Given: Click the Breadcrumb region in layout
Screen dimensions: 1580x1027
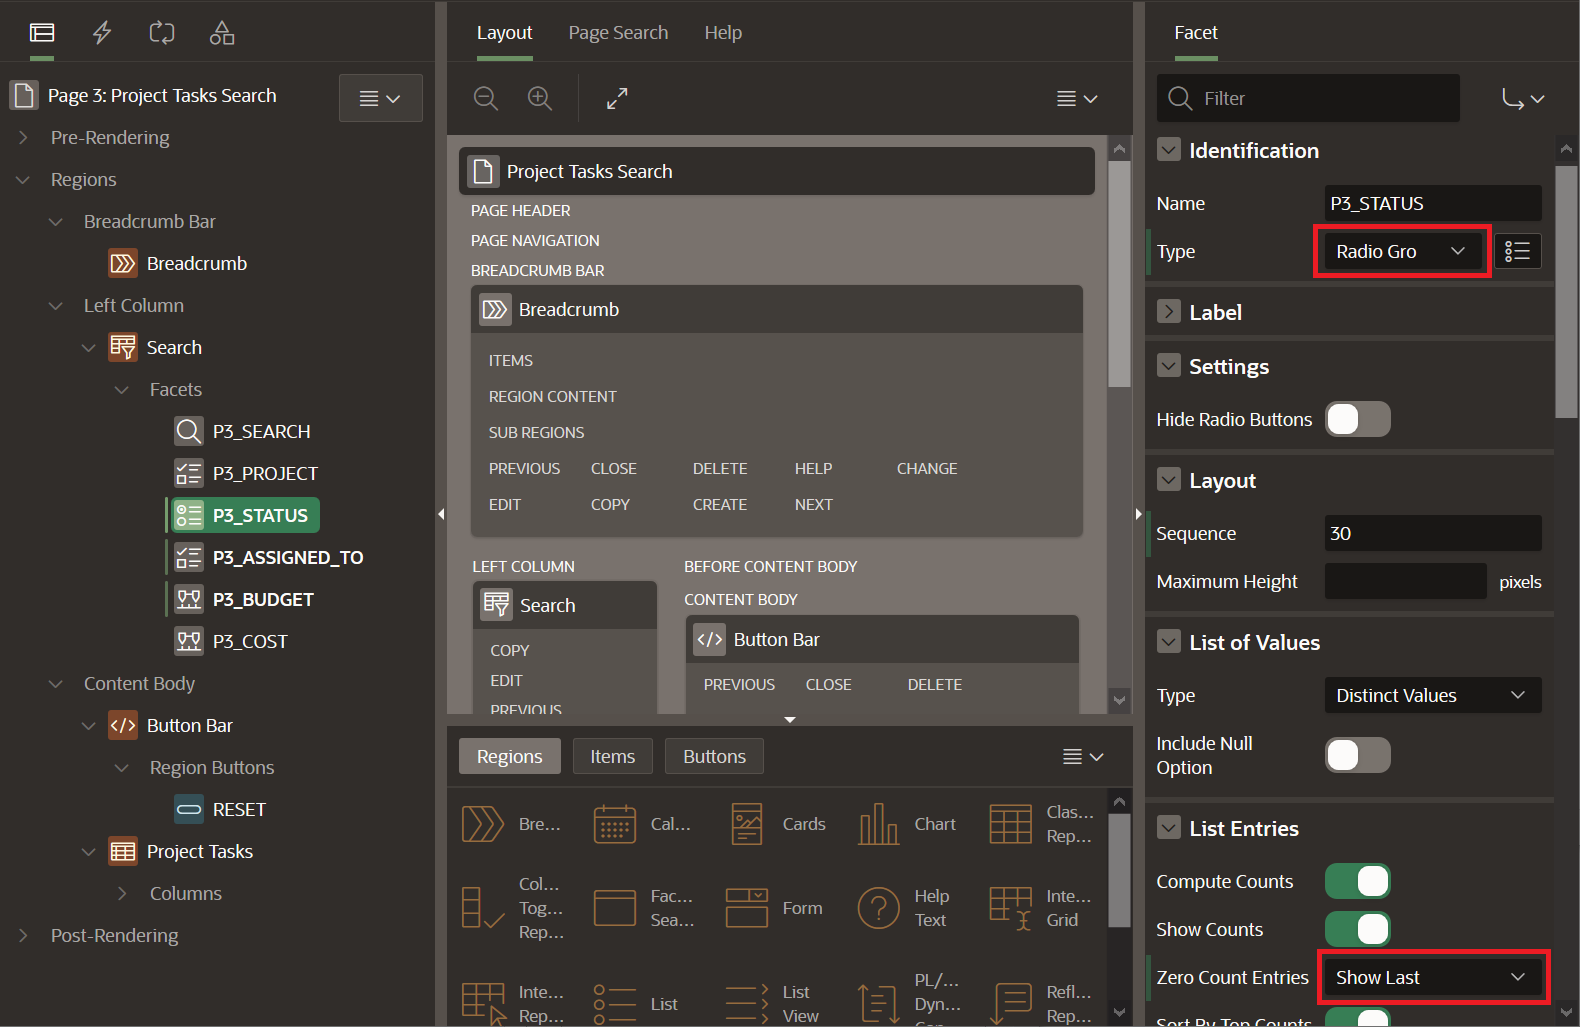Looking at the screenshot, I should 777,309.
